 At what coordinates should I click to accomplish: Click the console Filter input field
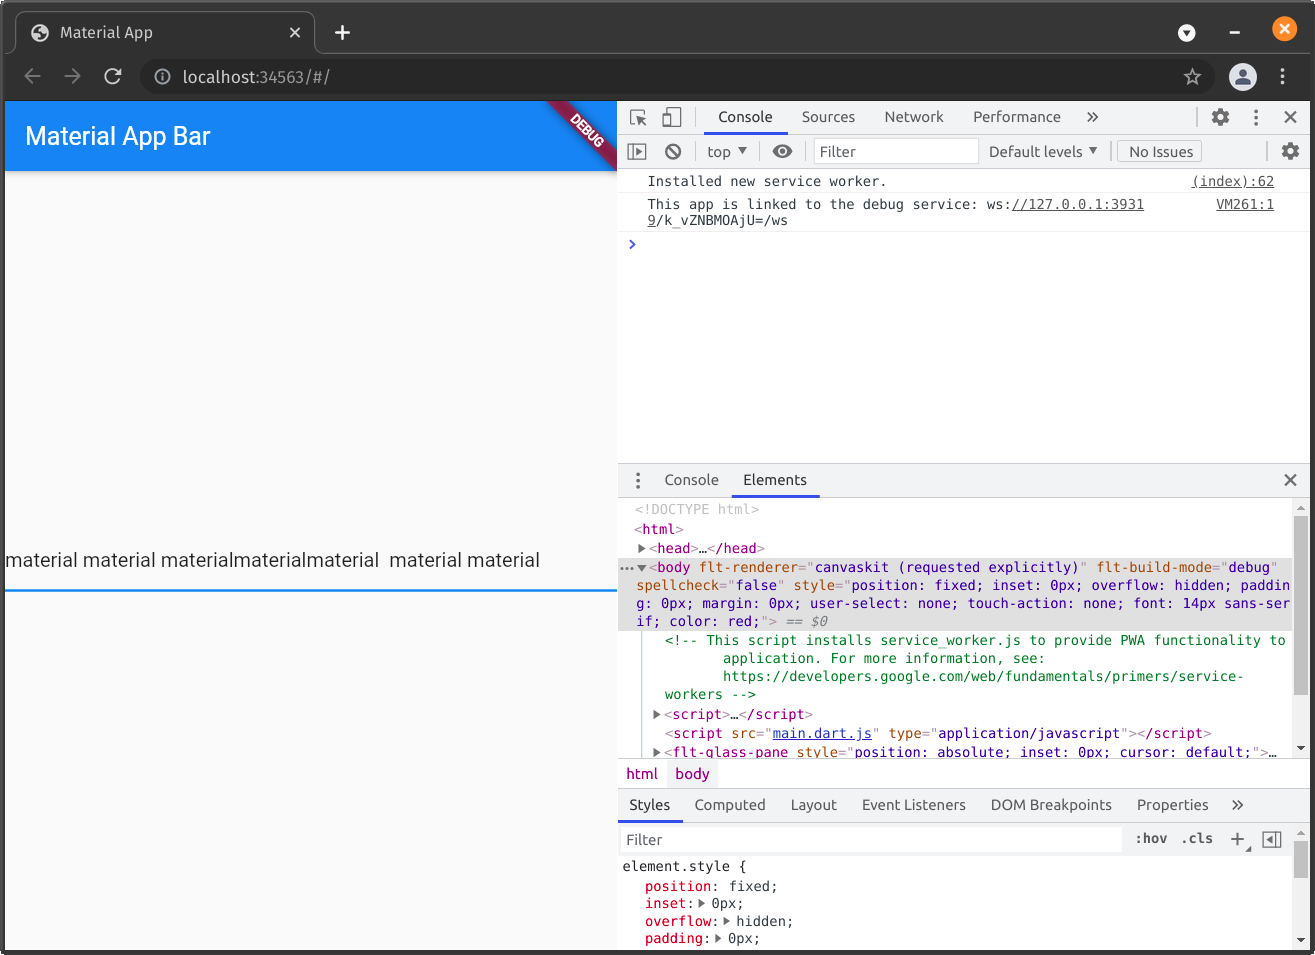(x=895, y=151)
